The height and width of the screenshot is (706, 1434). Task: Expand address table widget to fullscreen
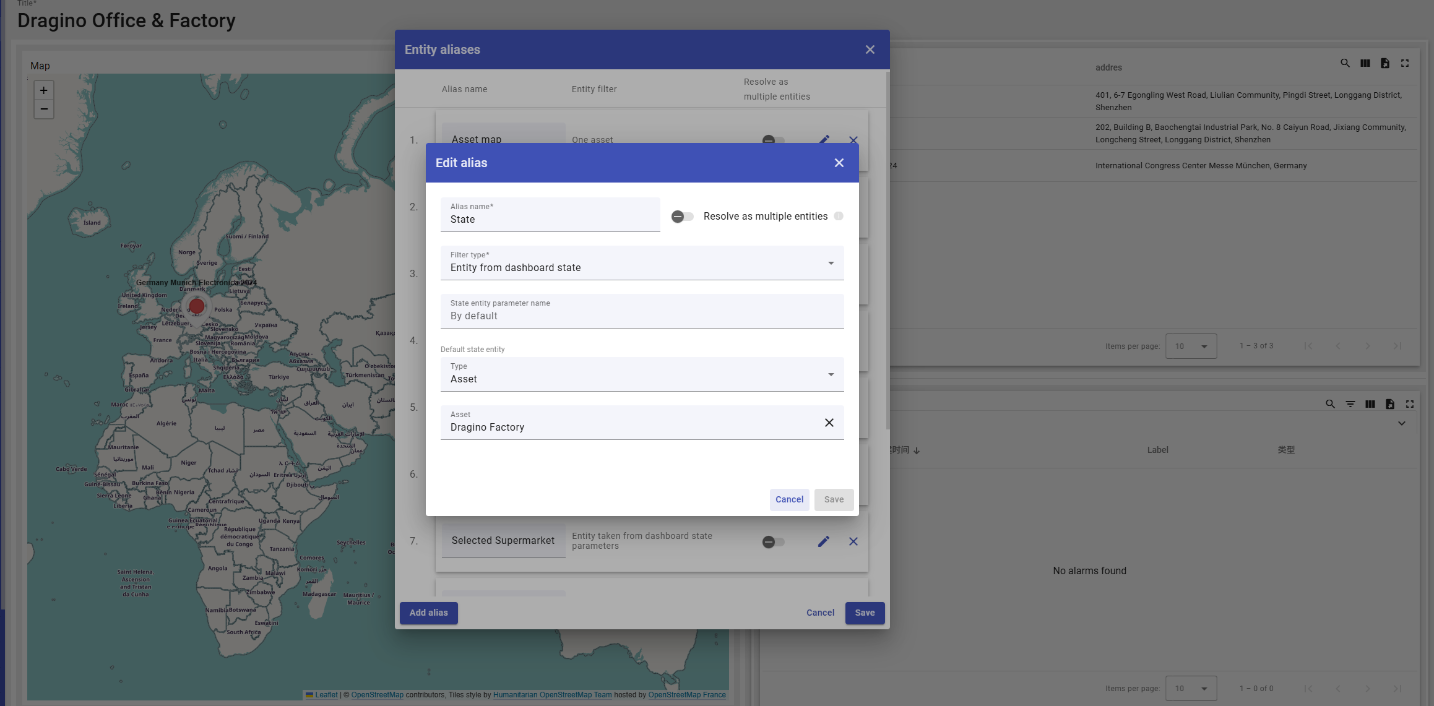coord(1405,63)
